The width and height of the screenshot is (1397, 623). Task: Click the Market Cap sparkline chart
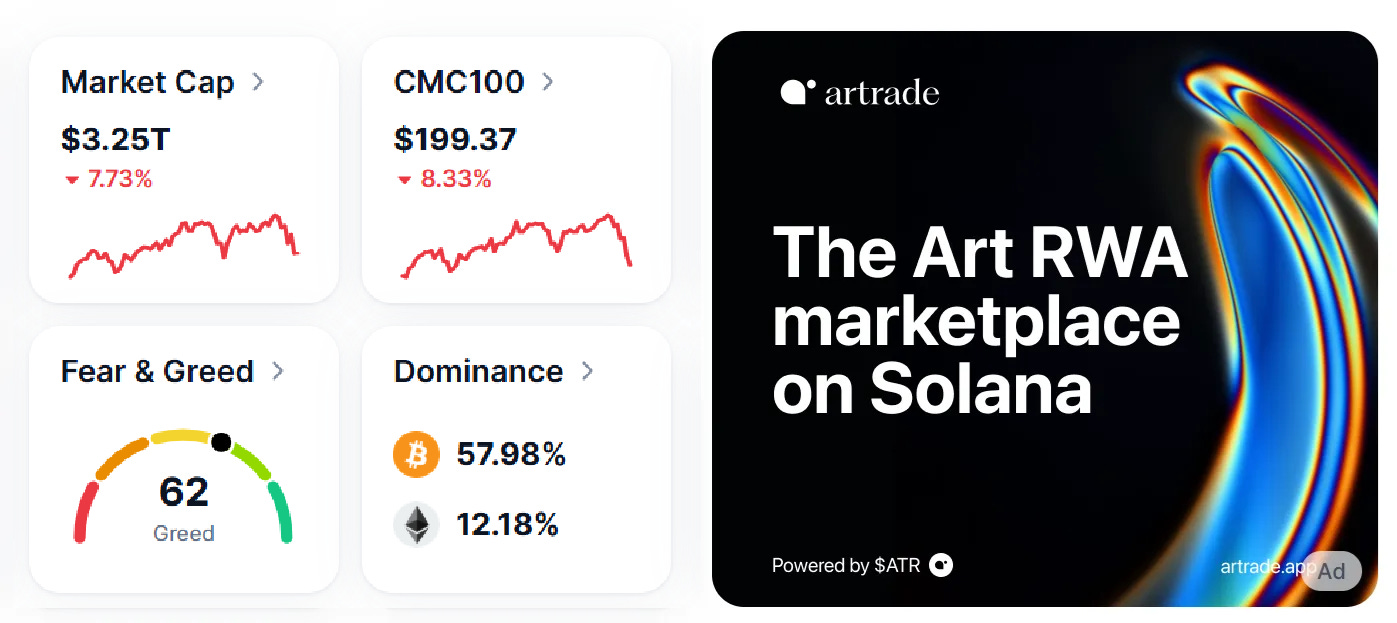coord(184,246)
